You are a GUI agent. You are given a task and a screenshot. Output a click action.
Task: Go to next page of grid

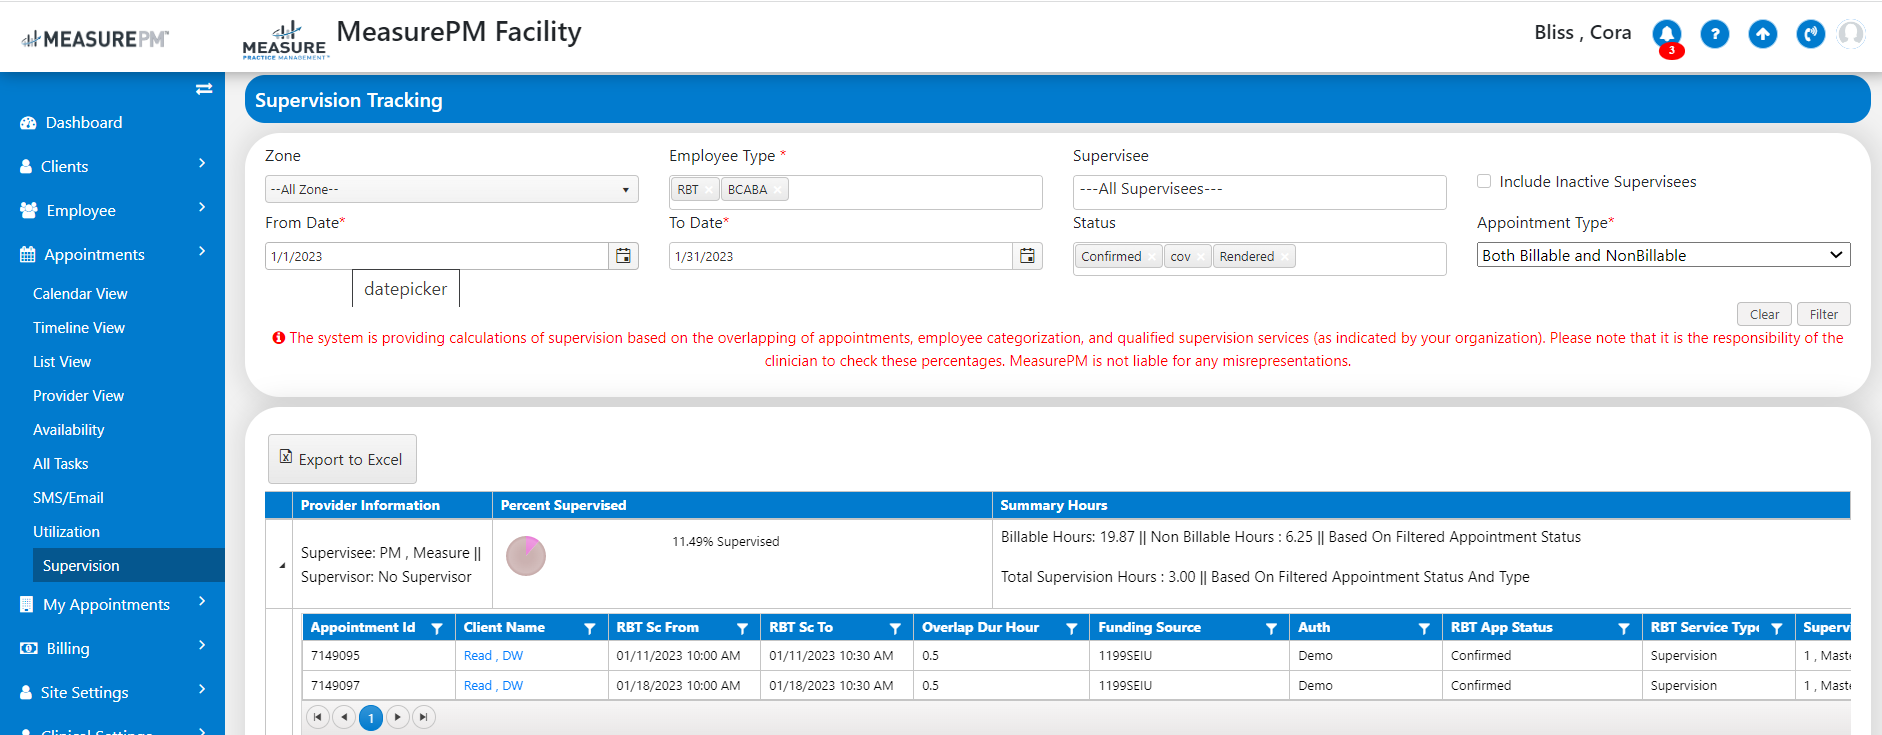tap(398, 717)
